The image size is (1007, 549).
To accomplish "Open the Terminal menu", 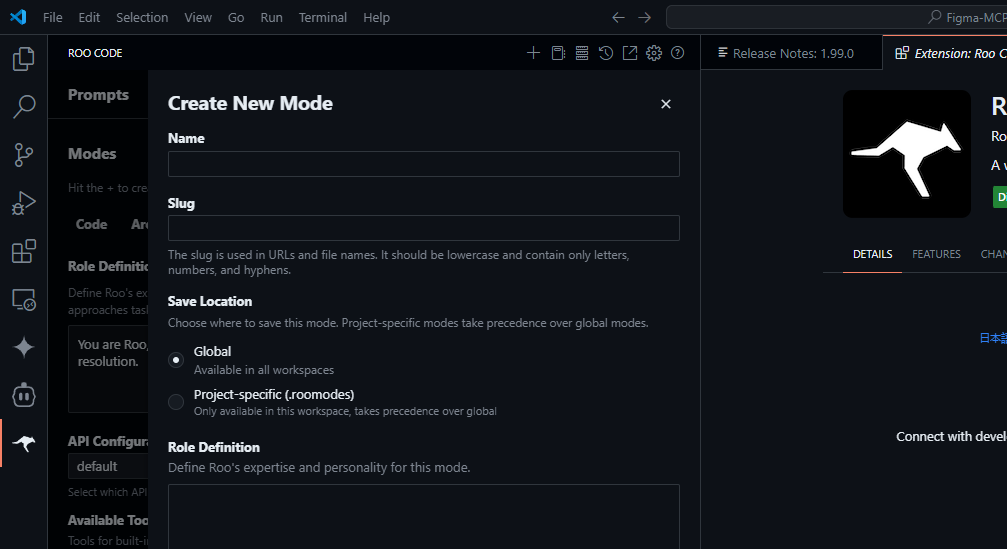I will [322, 17].
